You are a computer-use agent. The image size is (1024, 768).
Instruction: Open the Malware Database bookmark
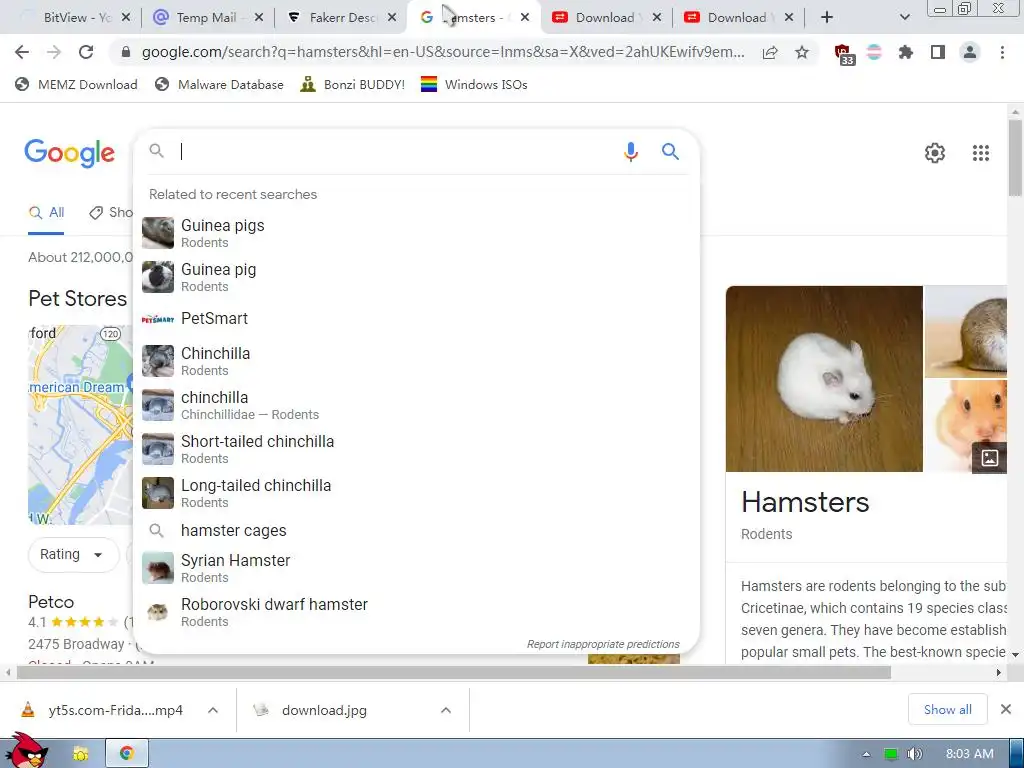point(219,84)
